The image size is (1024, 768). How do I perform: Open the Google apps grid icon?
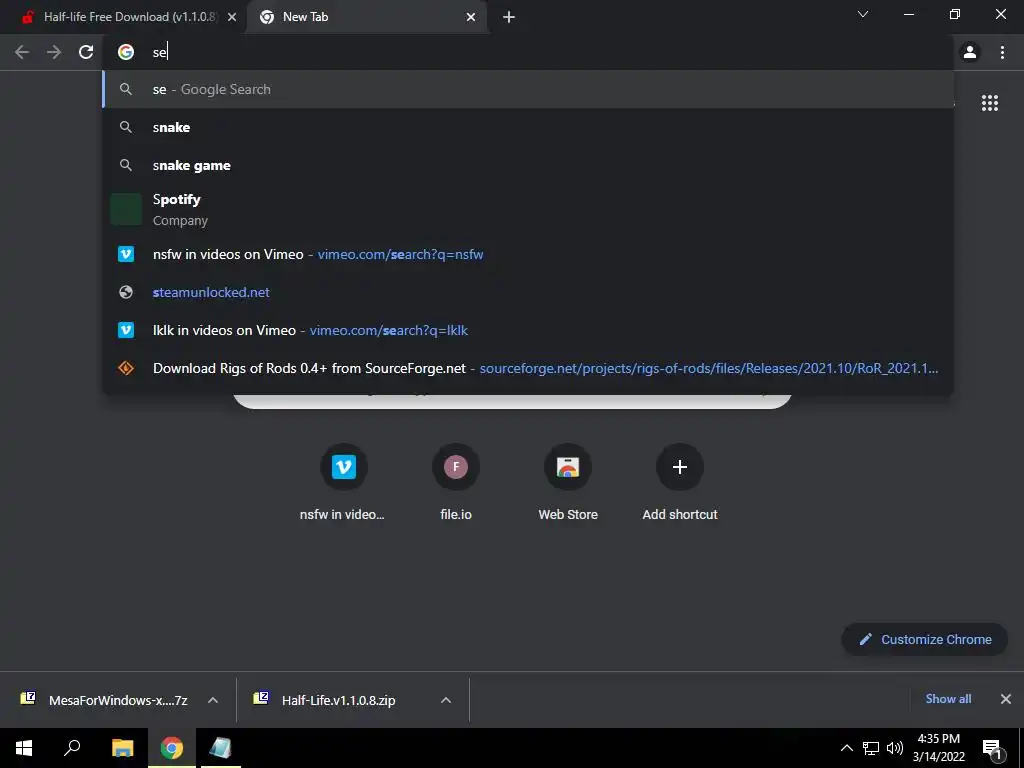tap(989, 103)
